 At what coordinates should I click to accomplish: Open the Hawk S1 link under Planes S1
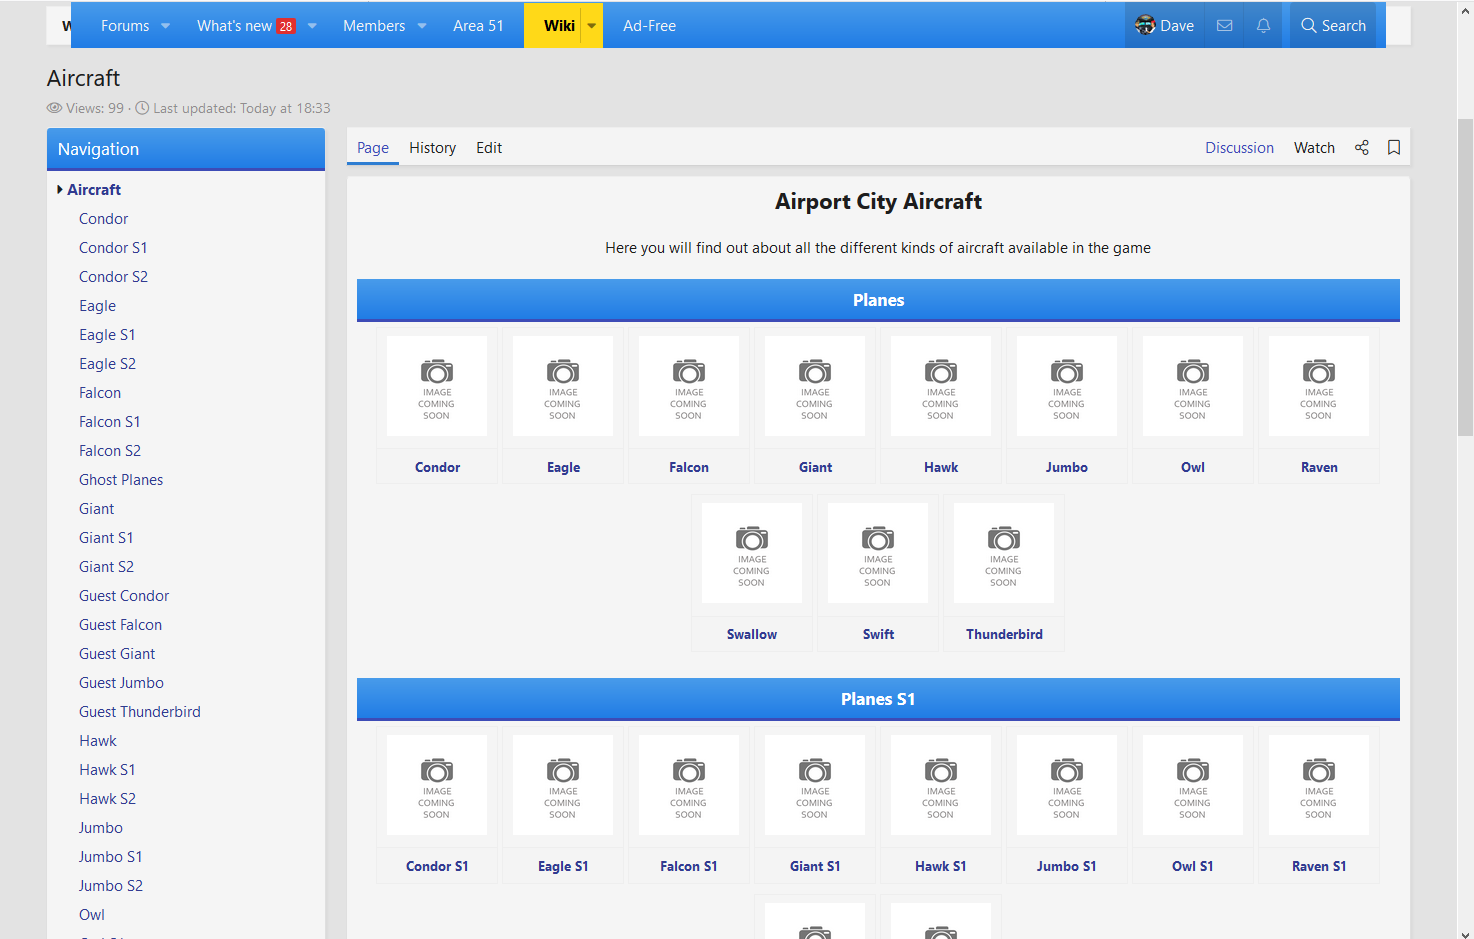click(941, 866)
